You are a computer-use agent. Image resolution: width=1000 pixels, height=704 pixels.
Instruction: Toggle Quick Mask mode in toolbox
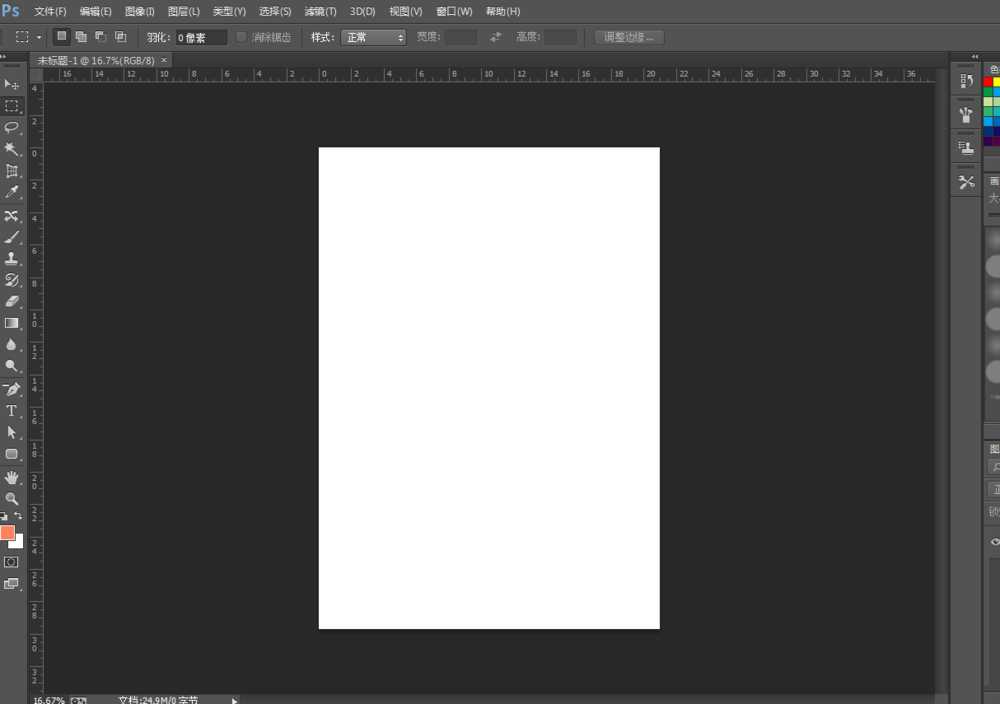[x=11, y=562]
